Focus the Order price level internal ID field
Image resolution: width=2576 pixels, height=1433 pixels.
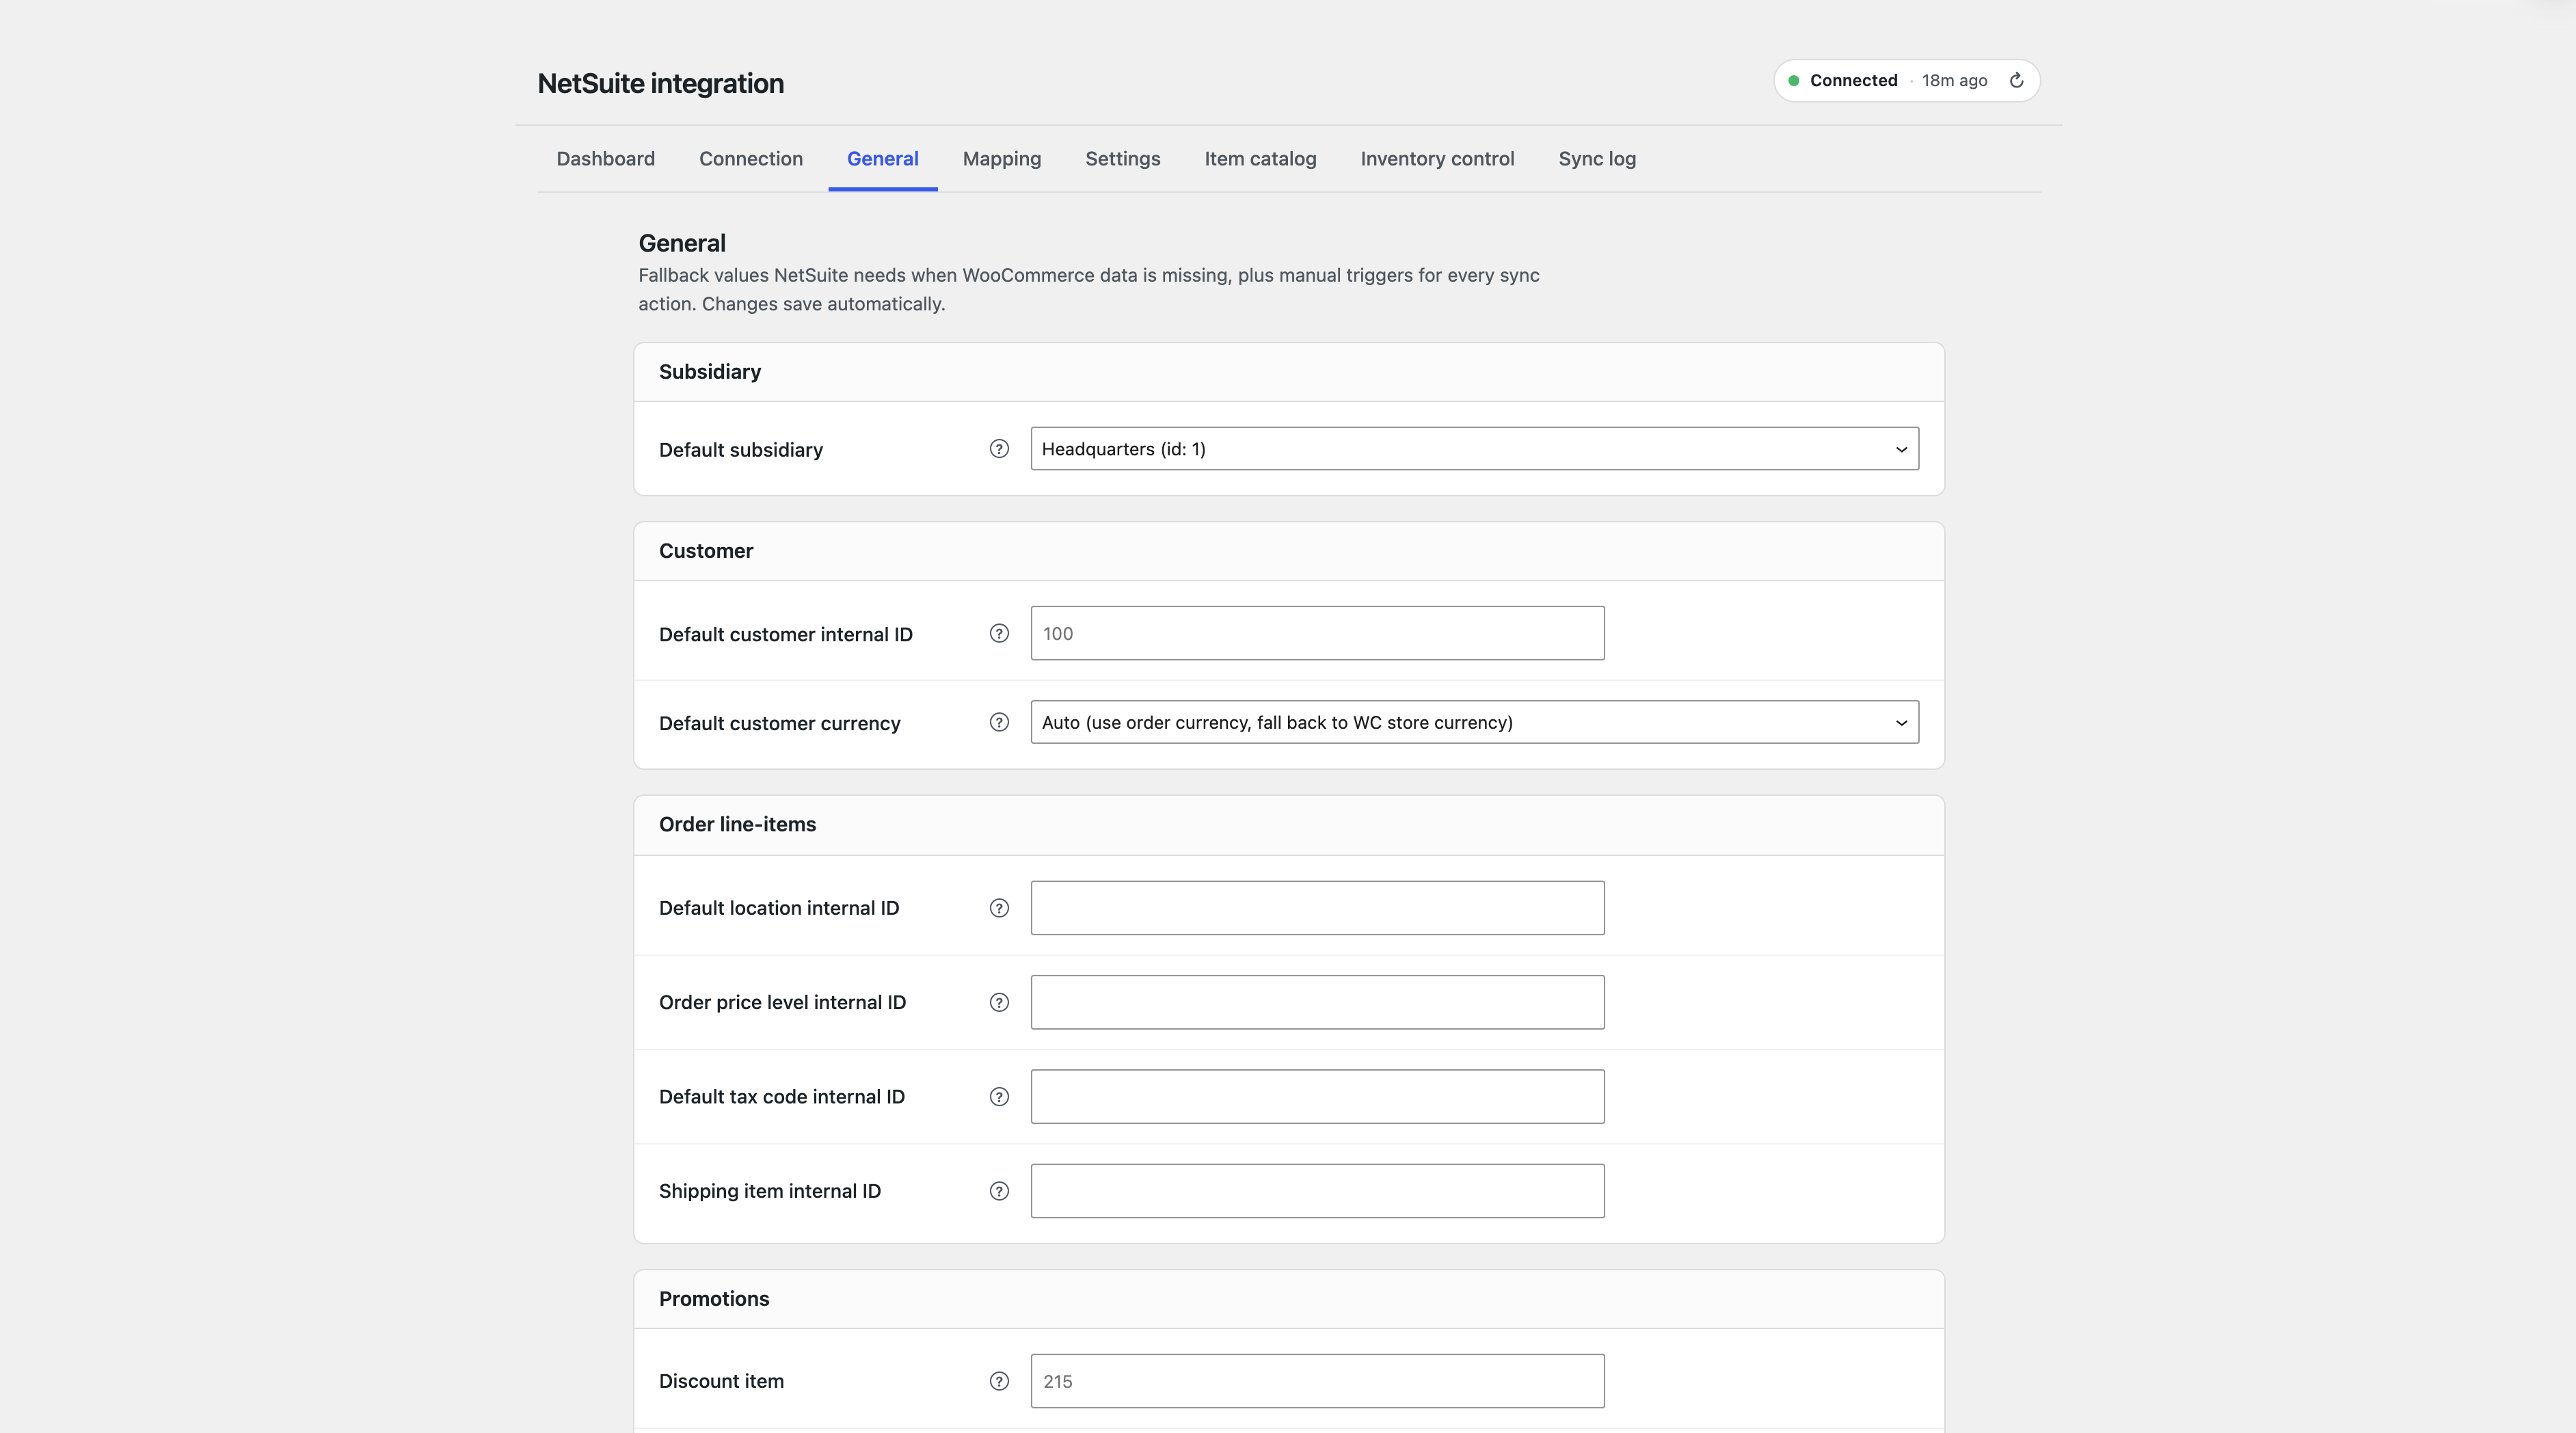(x=1317, y=1002)
